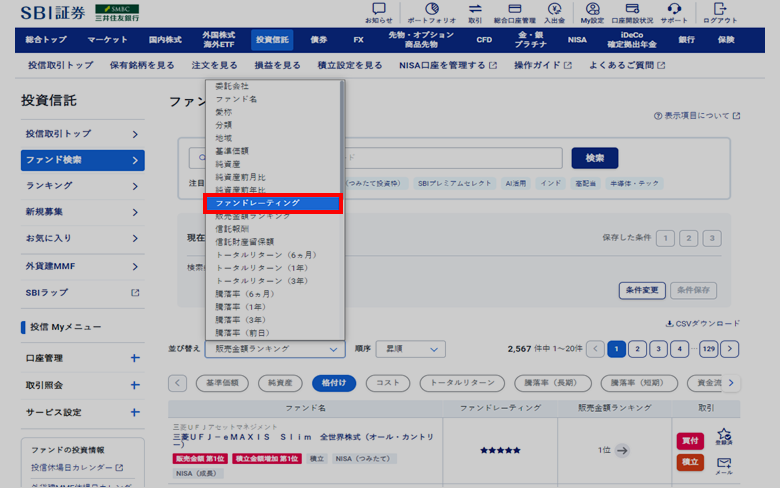Select ファンドレーティング in the sort dropdown list
The height and width of the screenshot is (488, 780).
(x=274, y=203)
